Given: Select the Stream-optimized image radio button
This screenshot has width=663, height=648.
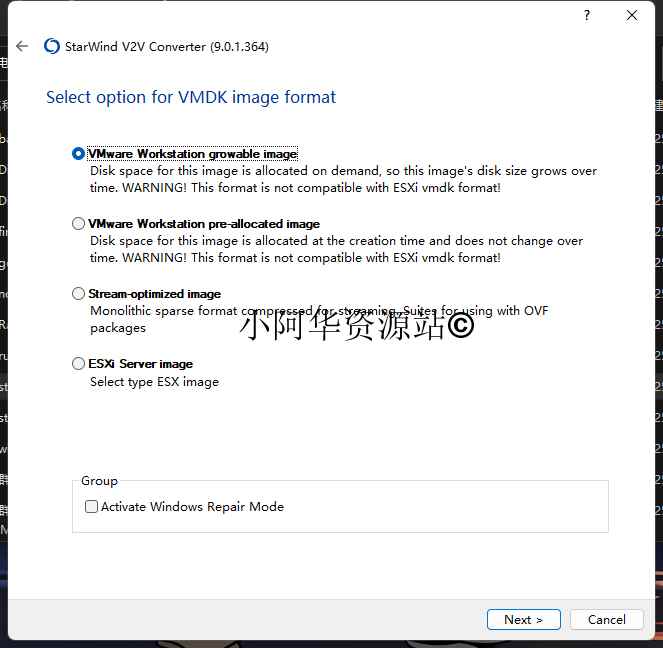Looking at the screenshot, I should 79,294.
